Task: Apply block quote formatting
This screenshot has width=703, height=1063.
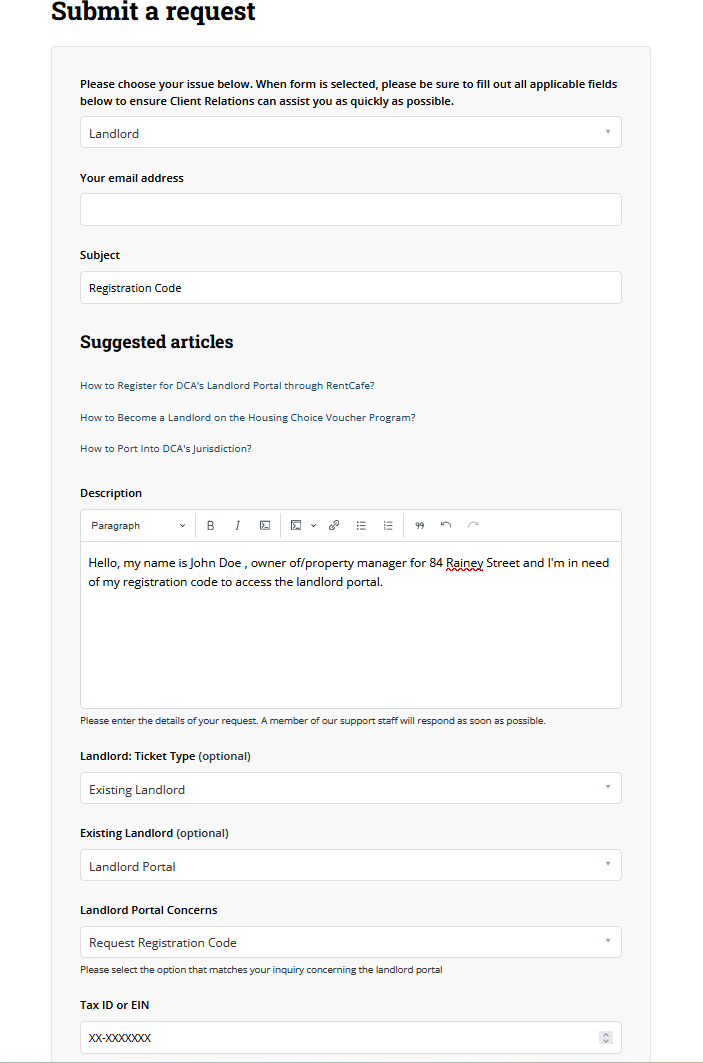Action: pyautogui.click(x=419, y=526)
